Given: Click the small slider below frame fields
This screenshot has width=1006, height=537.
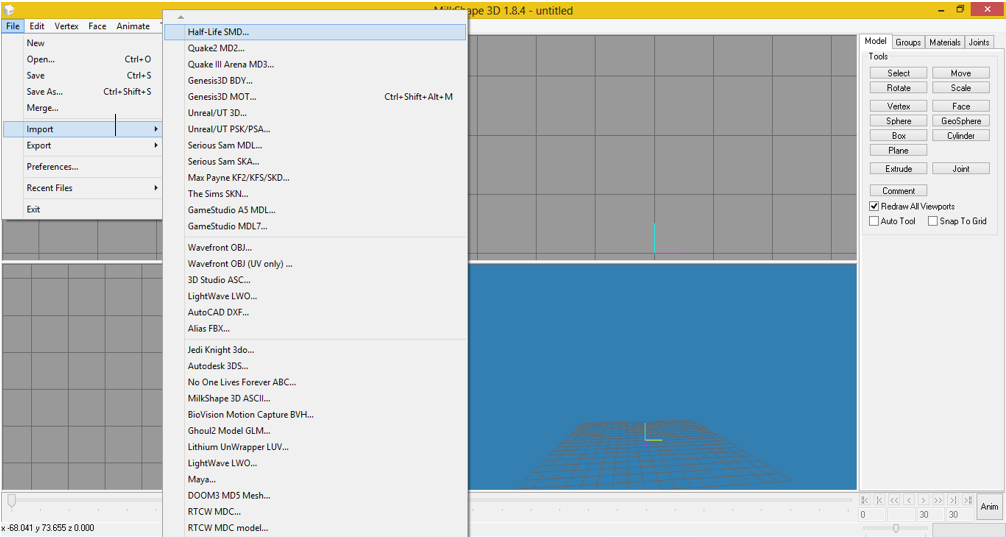Looking at the screenshot, I should [x=896, y=528].
